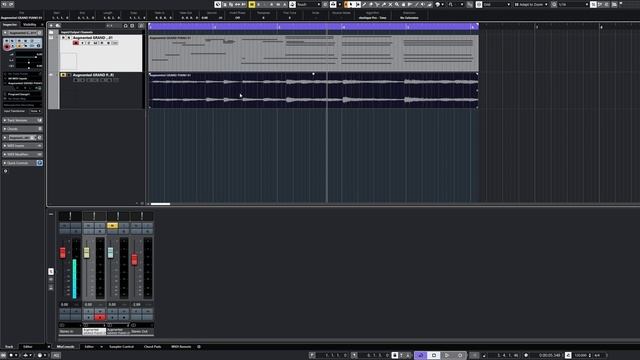640x360 pixels.
Task: Open the Touch automation mode dropdown
Action: point(309,4)
